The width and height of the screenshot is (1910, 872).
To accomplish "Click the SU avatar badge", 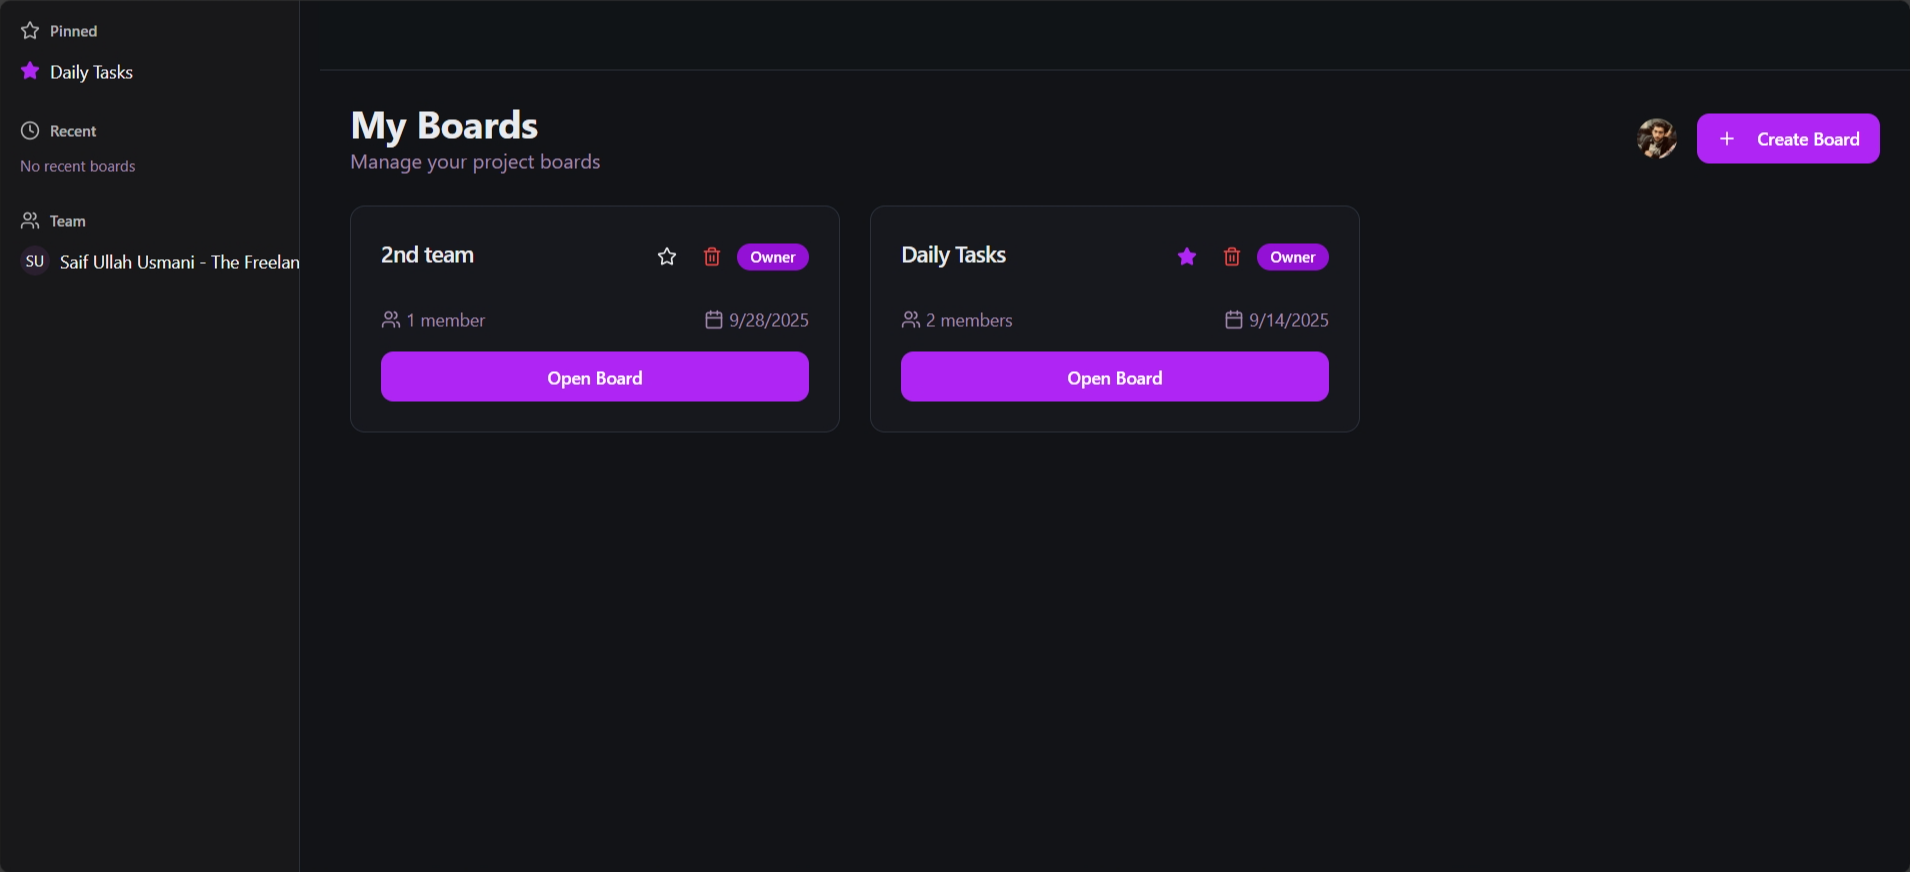I will (35, 261).
